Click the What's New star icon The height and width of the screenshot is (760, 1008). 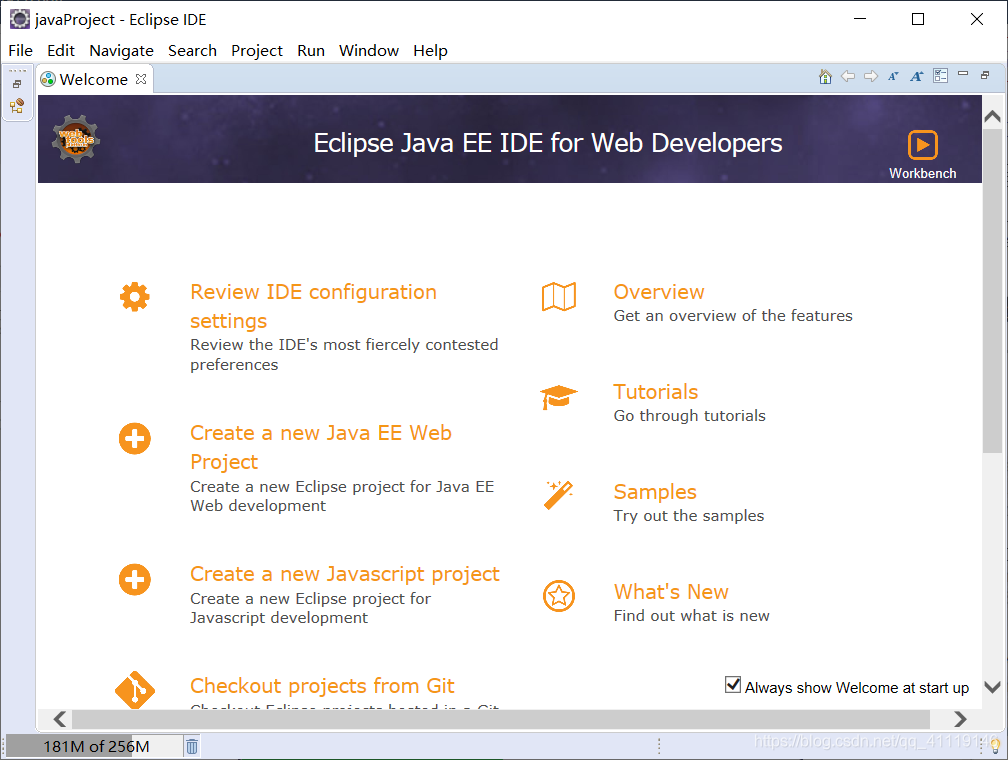[559, 596]
